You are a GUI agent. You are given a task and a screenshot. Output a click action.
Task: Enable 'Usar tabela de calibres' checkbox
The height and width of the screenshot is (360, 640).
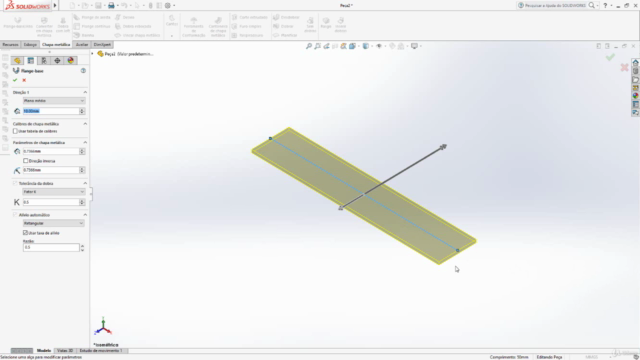click(x=15, y=131)
